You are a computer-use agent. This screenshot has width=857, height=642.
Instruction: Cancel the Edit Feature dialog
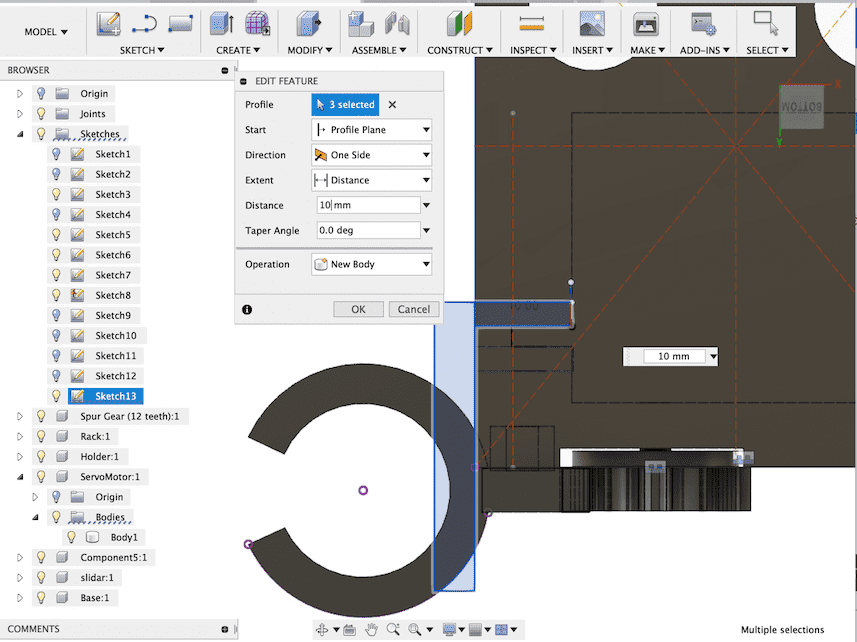[413, 309]
